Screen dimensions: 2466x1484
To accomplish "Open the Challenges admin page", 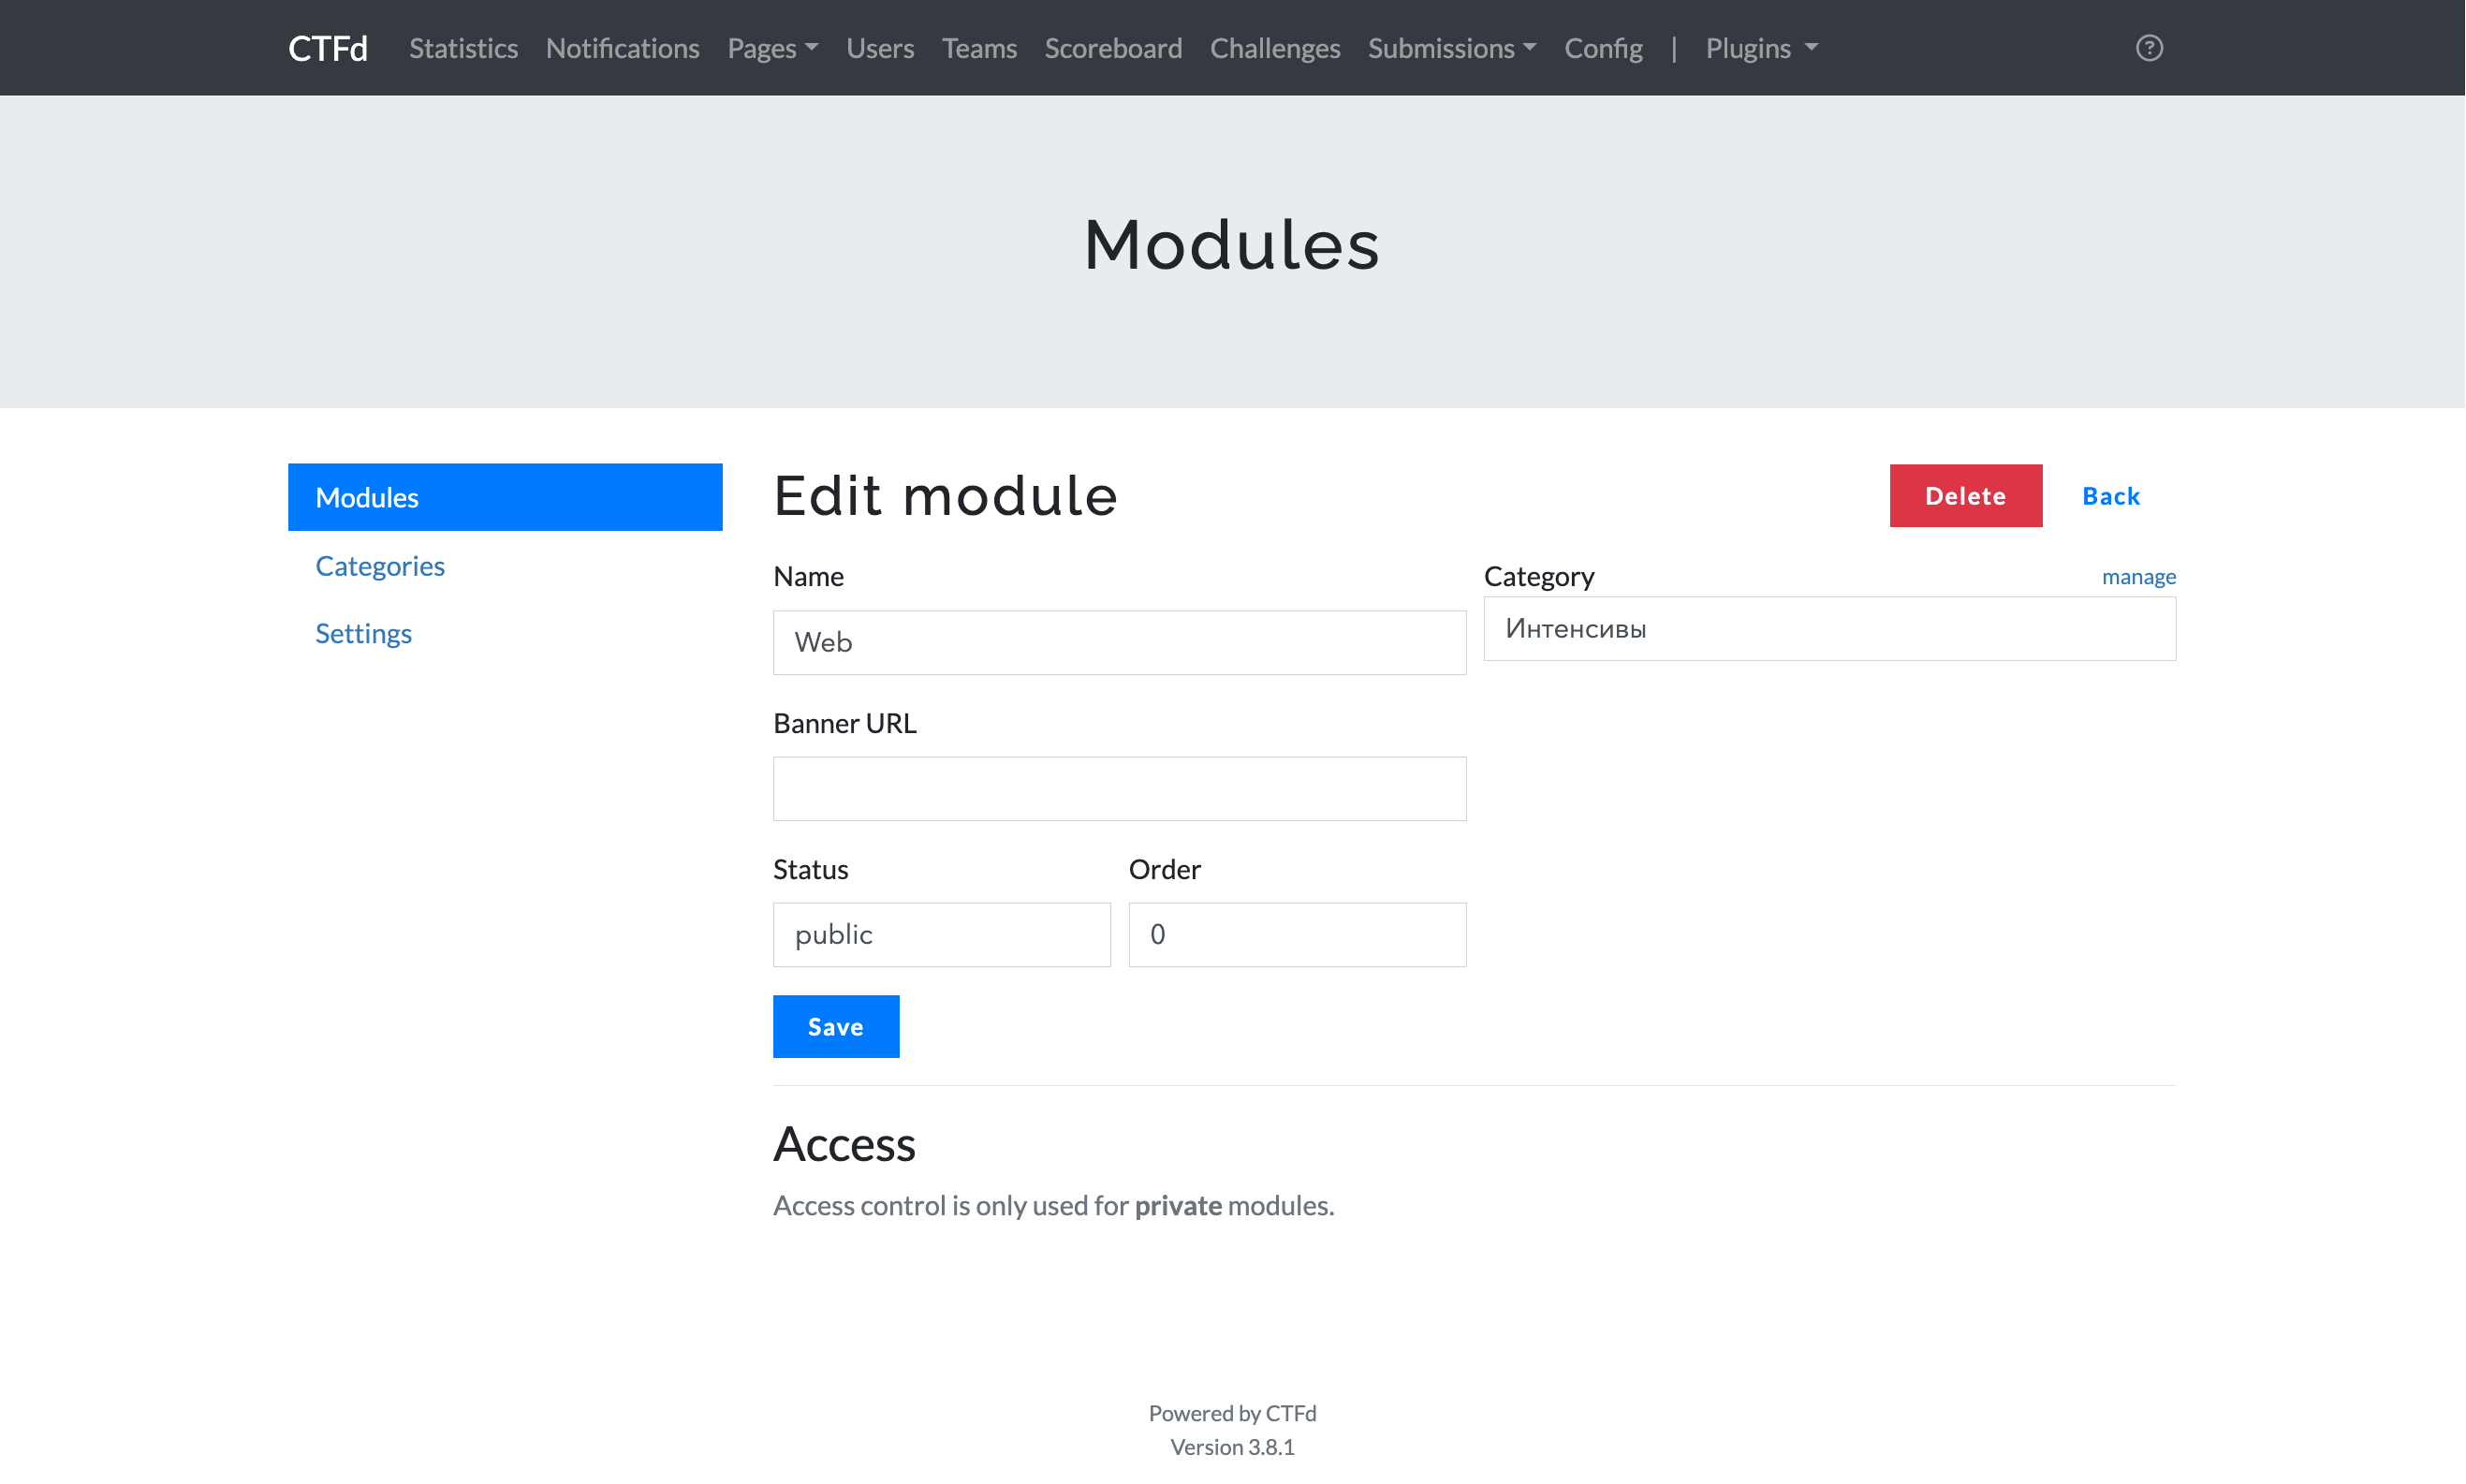I will pyautogui.click(x=1274, y=47).
